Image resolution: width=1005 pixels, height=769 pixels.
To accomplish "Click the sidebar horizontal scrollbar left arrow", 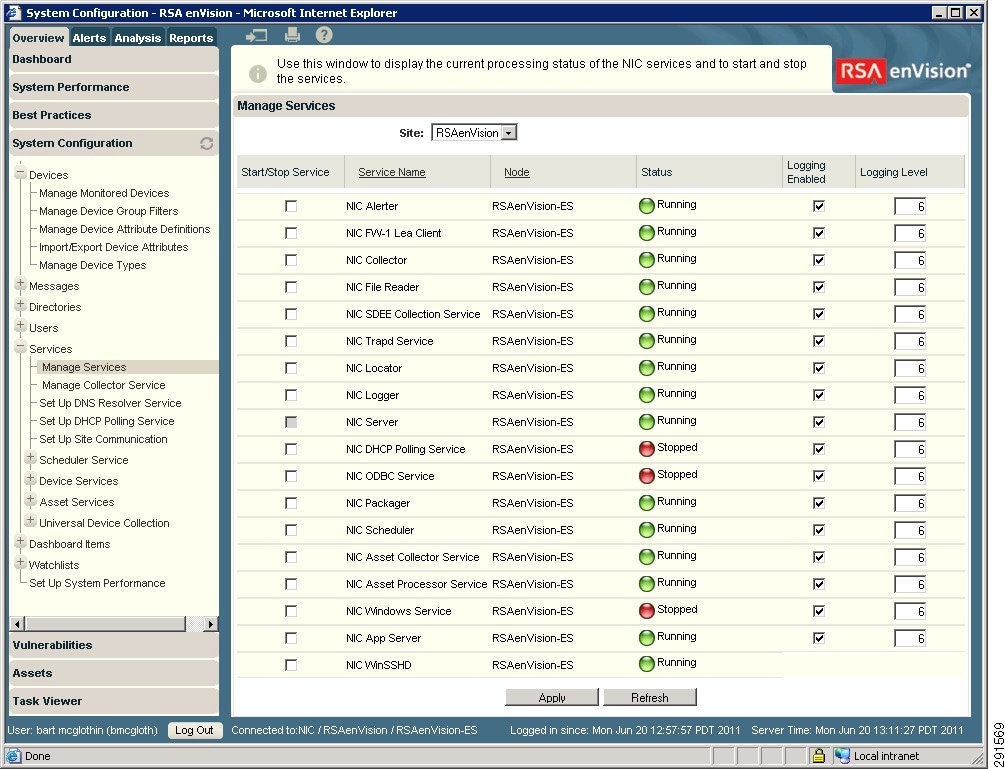I will (x=18, y=624).
